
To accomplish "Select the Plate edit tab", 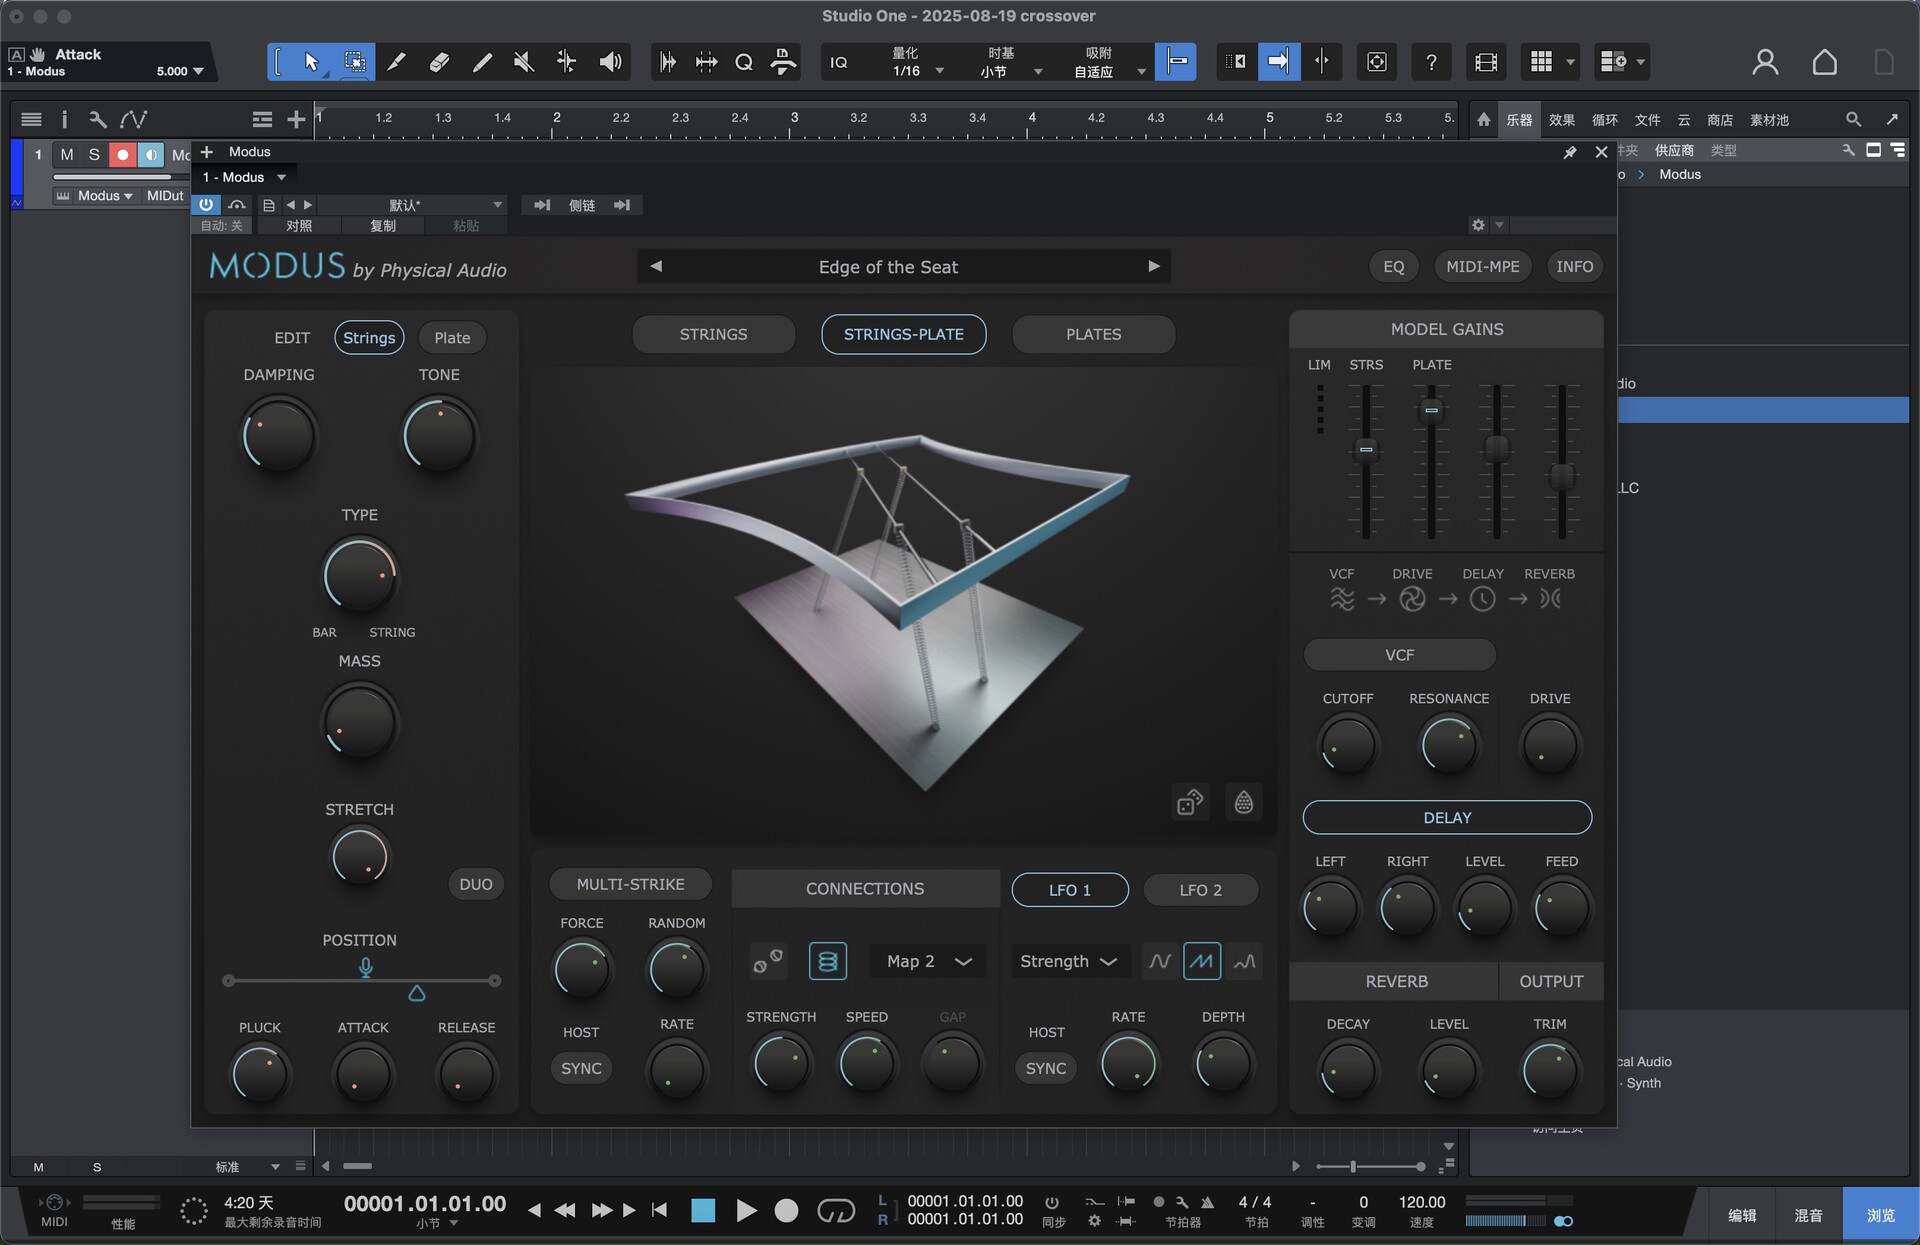I will click(x=452, y=338).
